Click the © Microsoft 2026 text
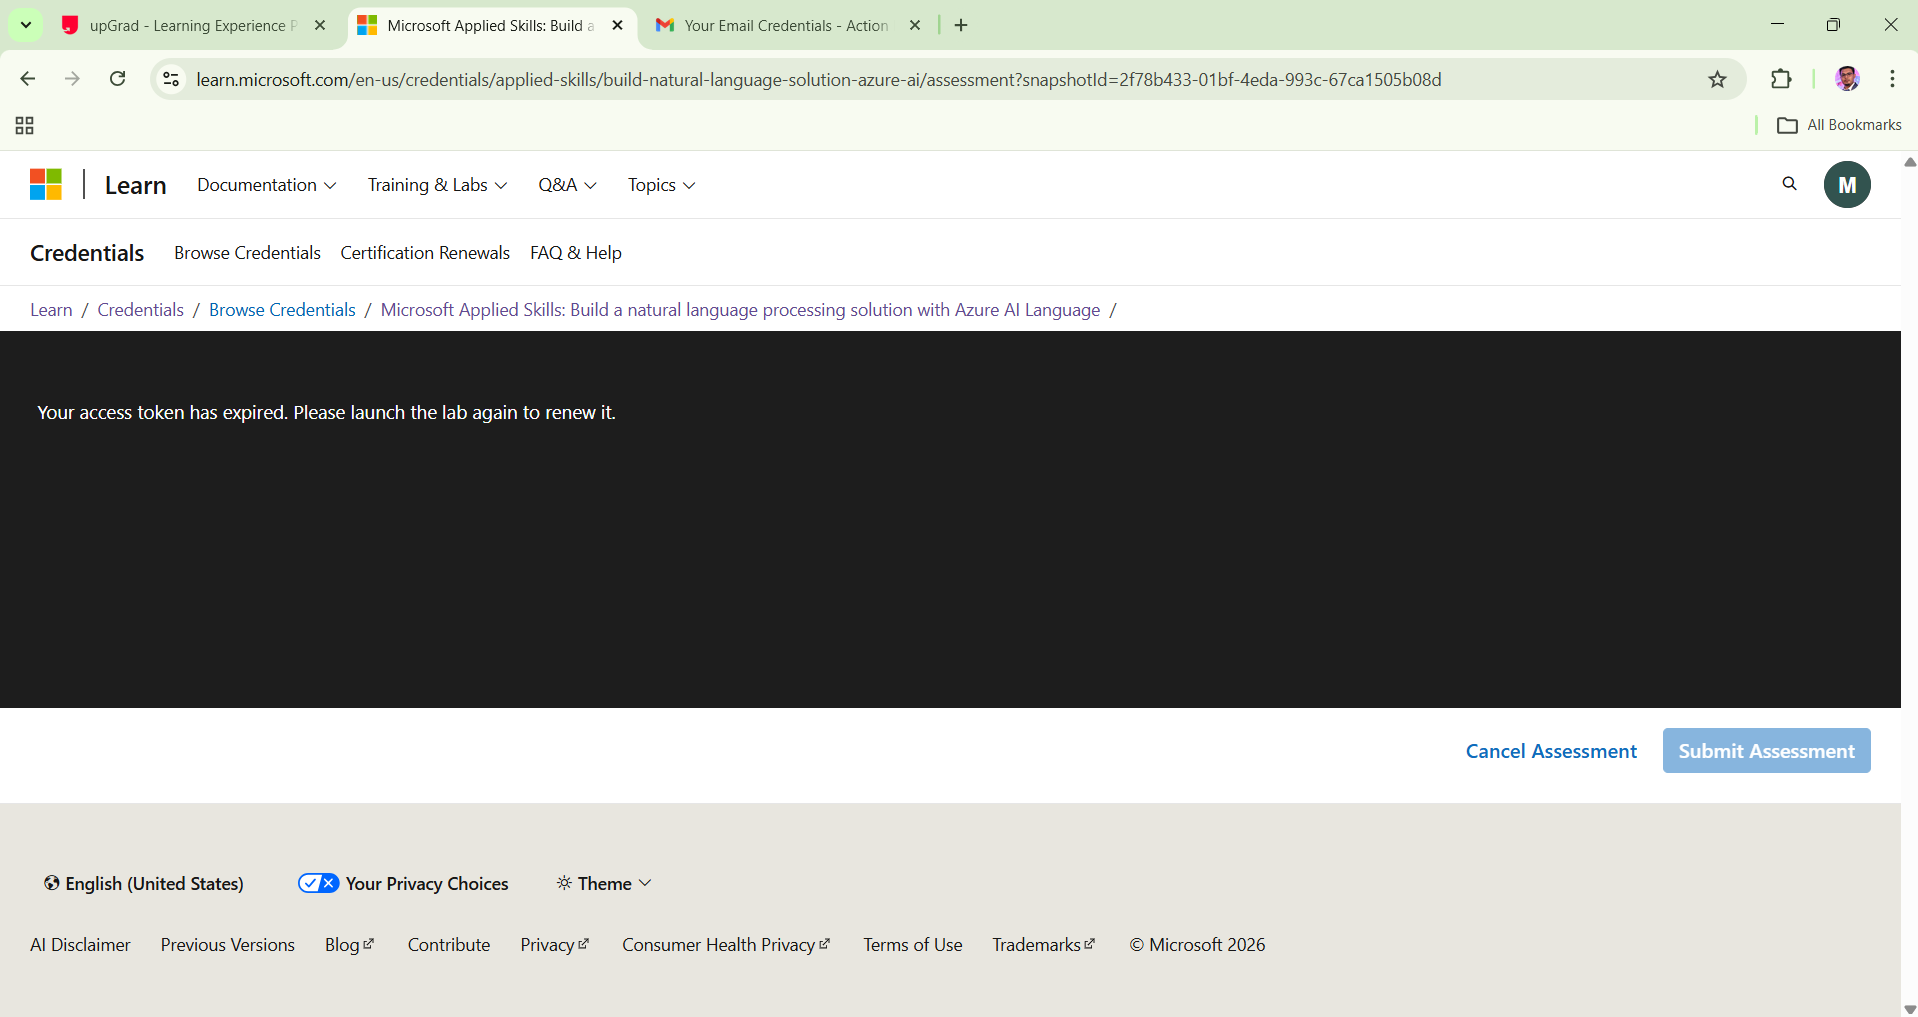The height and width of the screenshot is (1017, 1918). click(x=1197, y=945)
